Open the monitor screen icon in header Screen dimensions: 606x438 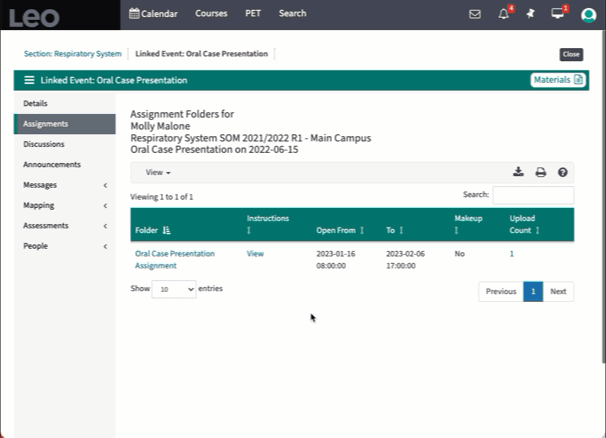point(557,14)
